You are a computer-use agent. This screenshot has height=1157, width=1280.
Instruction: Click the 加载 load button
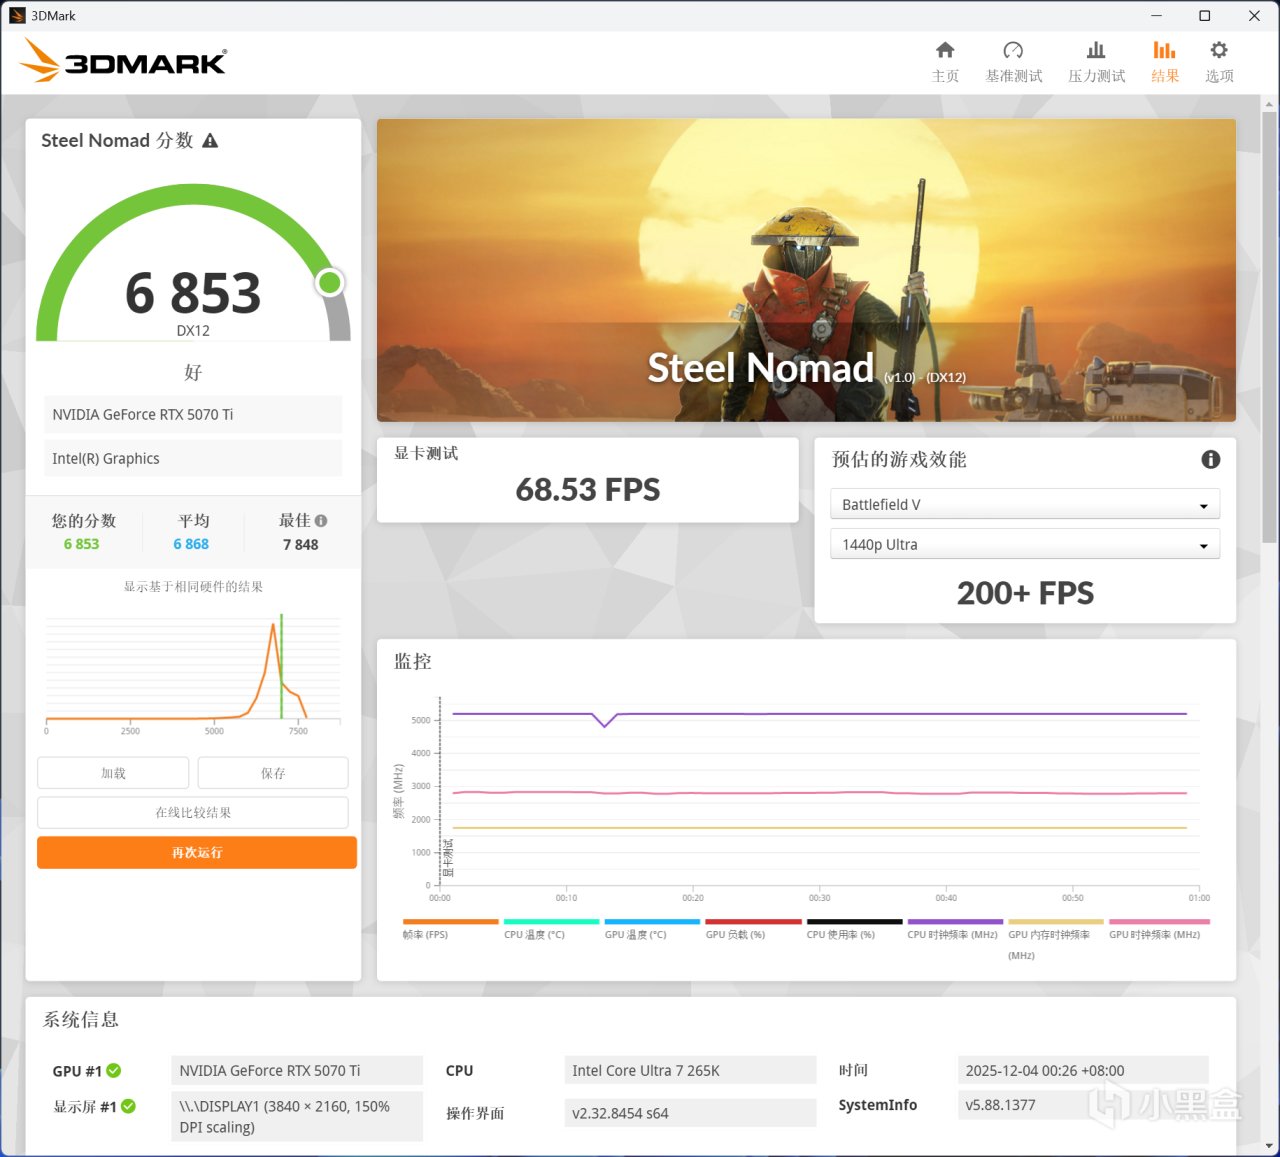coord(113,773)
